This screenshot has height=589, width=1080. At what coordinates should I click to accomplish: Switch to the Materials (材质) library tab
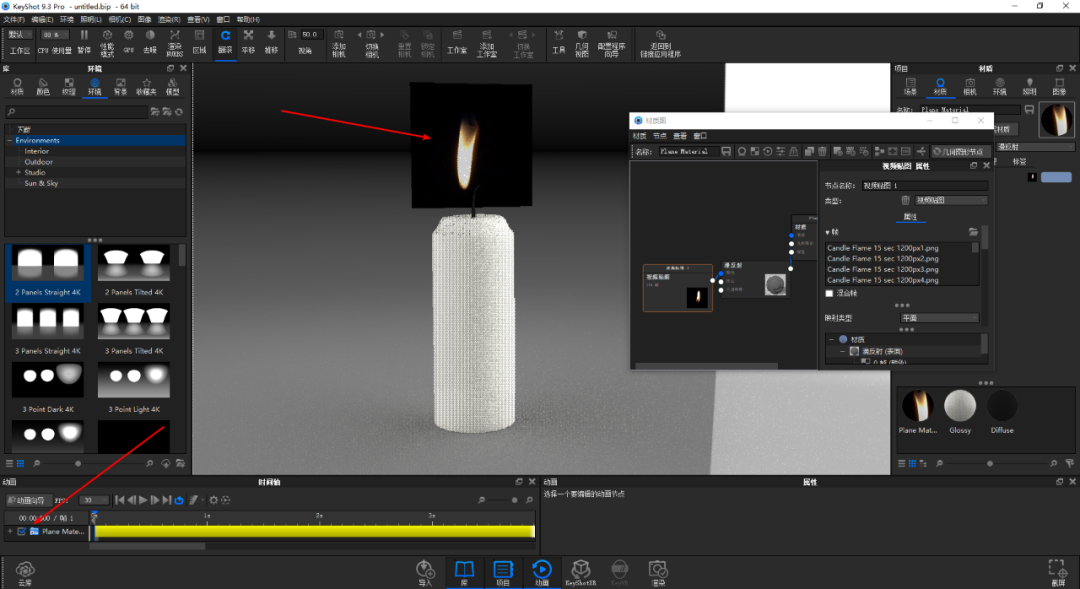[x=17, y=87]
